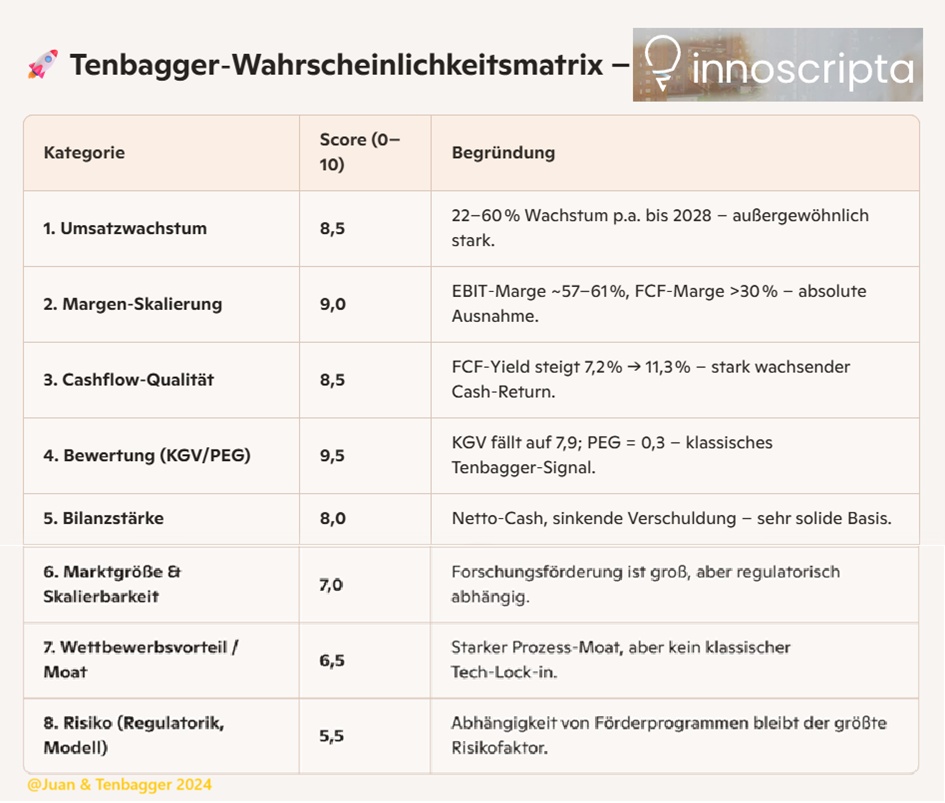Select the Score (0–10) column header
The width and height of the screenshot is (945, 803).
point(357,152)
